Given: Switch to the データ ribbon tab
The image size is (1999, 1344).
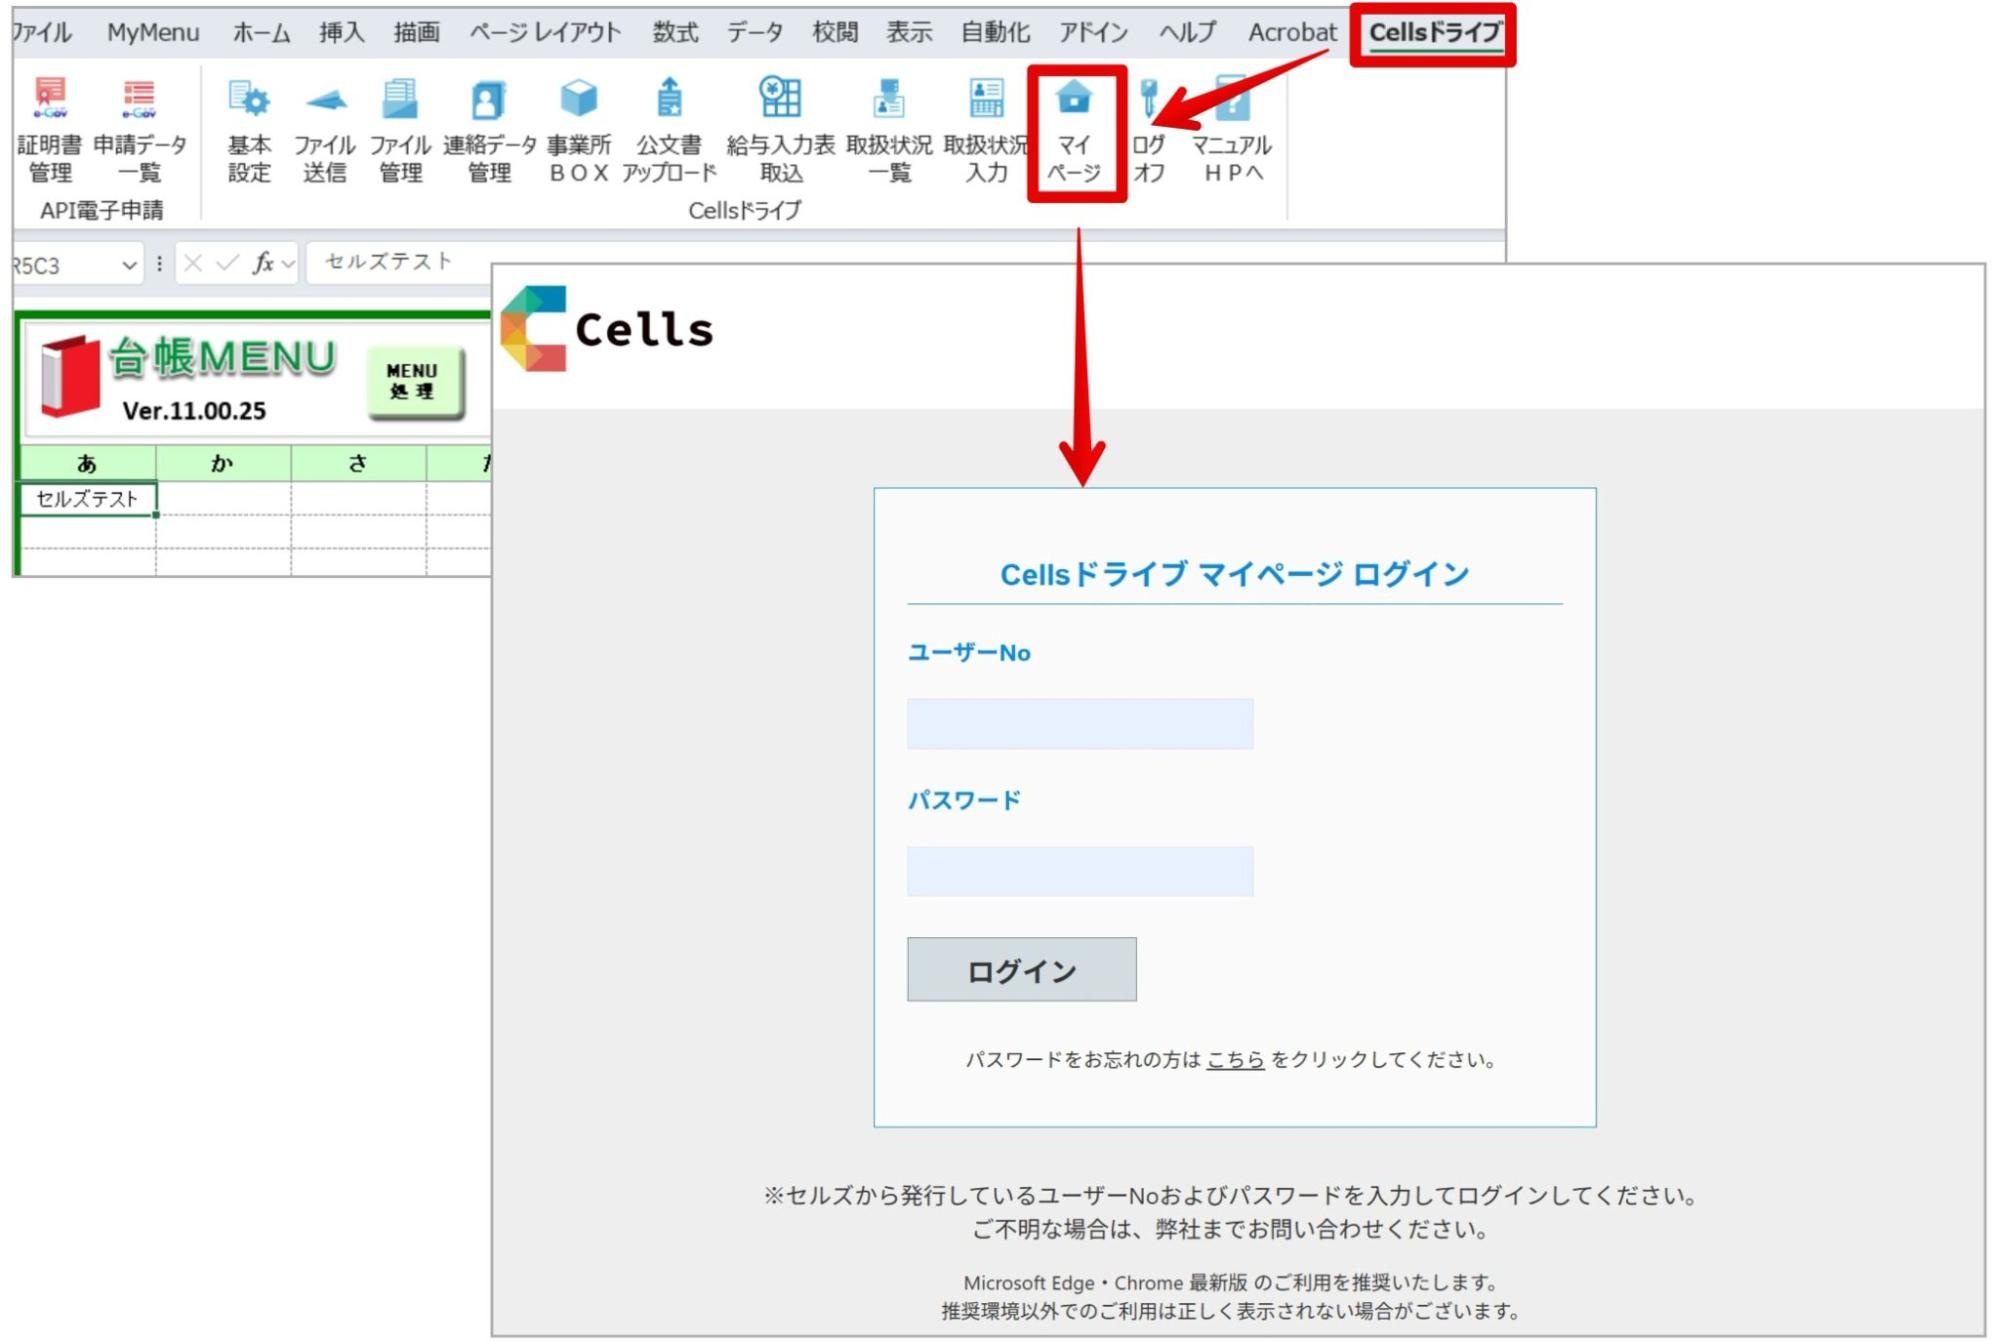Looking at the screenshot, I should point(755,32).
